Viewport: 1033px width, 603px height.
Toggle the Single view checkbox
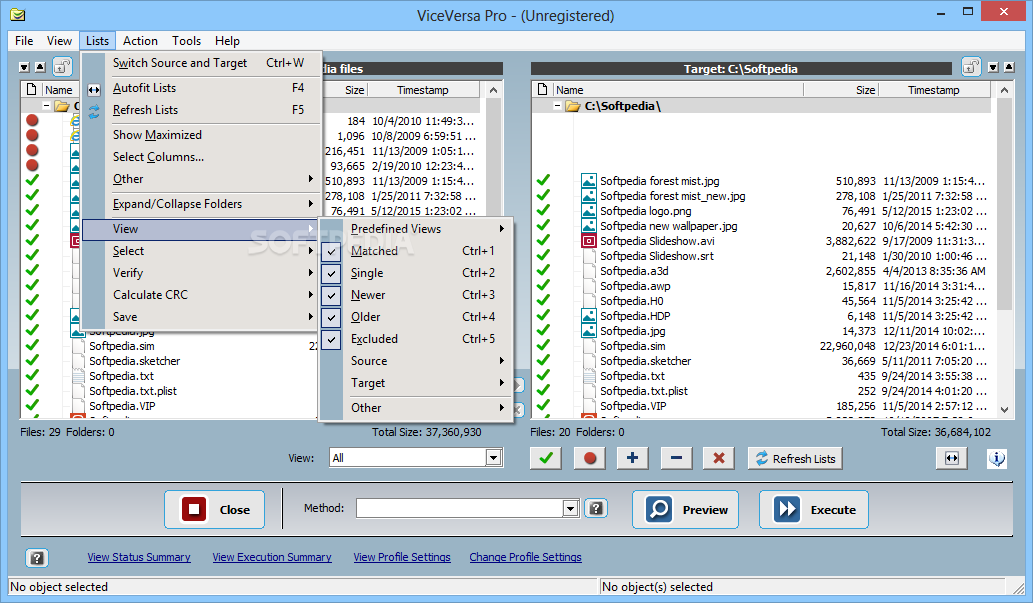pyautogui.click(x=331, y=273)
